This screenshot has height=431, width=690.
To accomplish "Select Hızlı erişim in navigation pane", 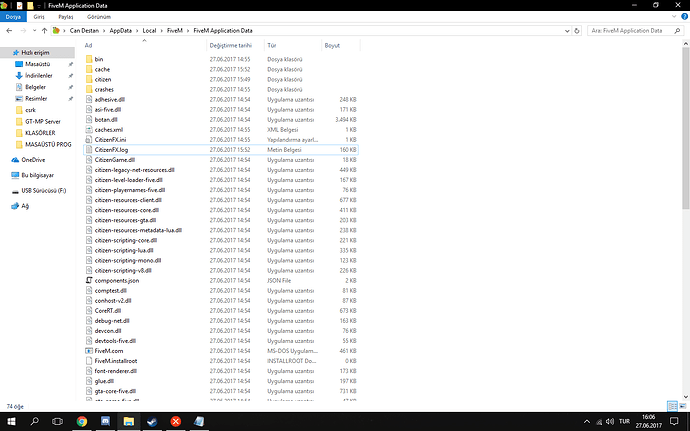I will click(35, 52).
